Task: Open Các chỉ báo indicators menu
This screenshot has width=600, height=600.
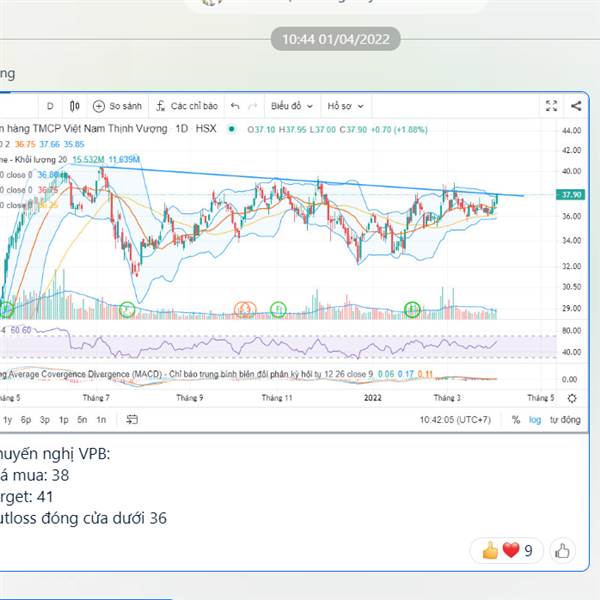Action: pyautogui.click(x=187, y=106)
